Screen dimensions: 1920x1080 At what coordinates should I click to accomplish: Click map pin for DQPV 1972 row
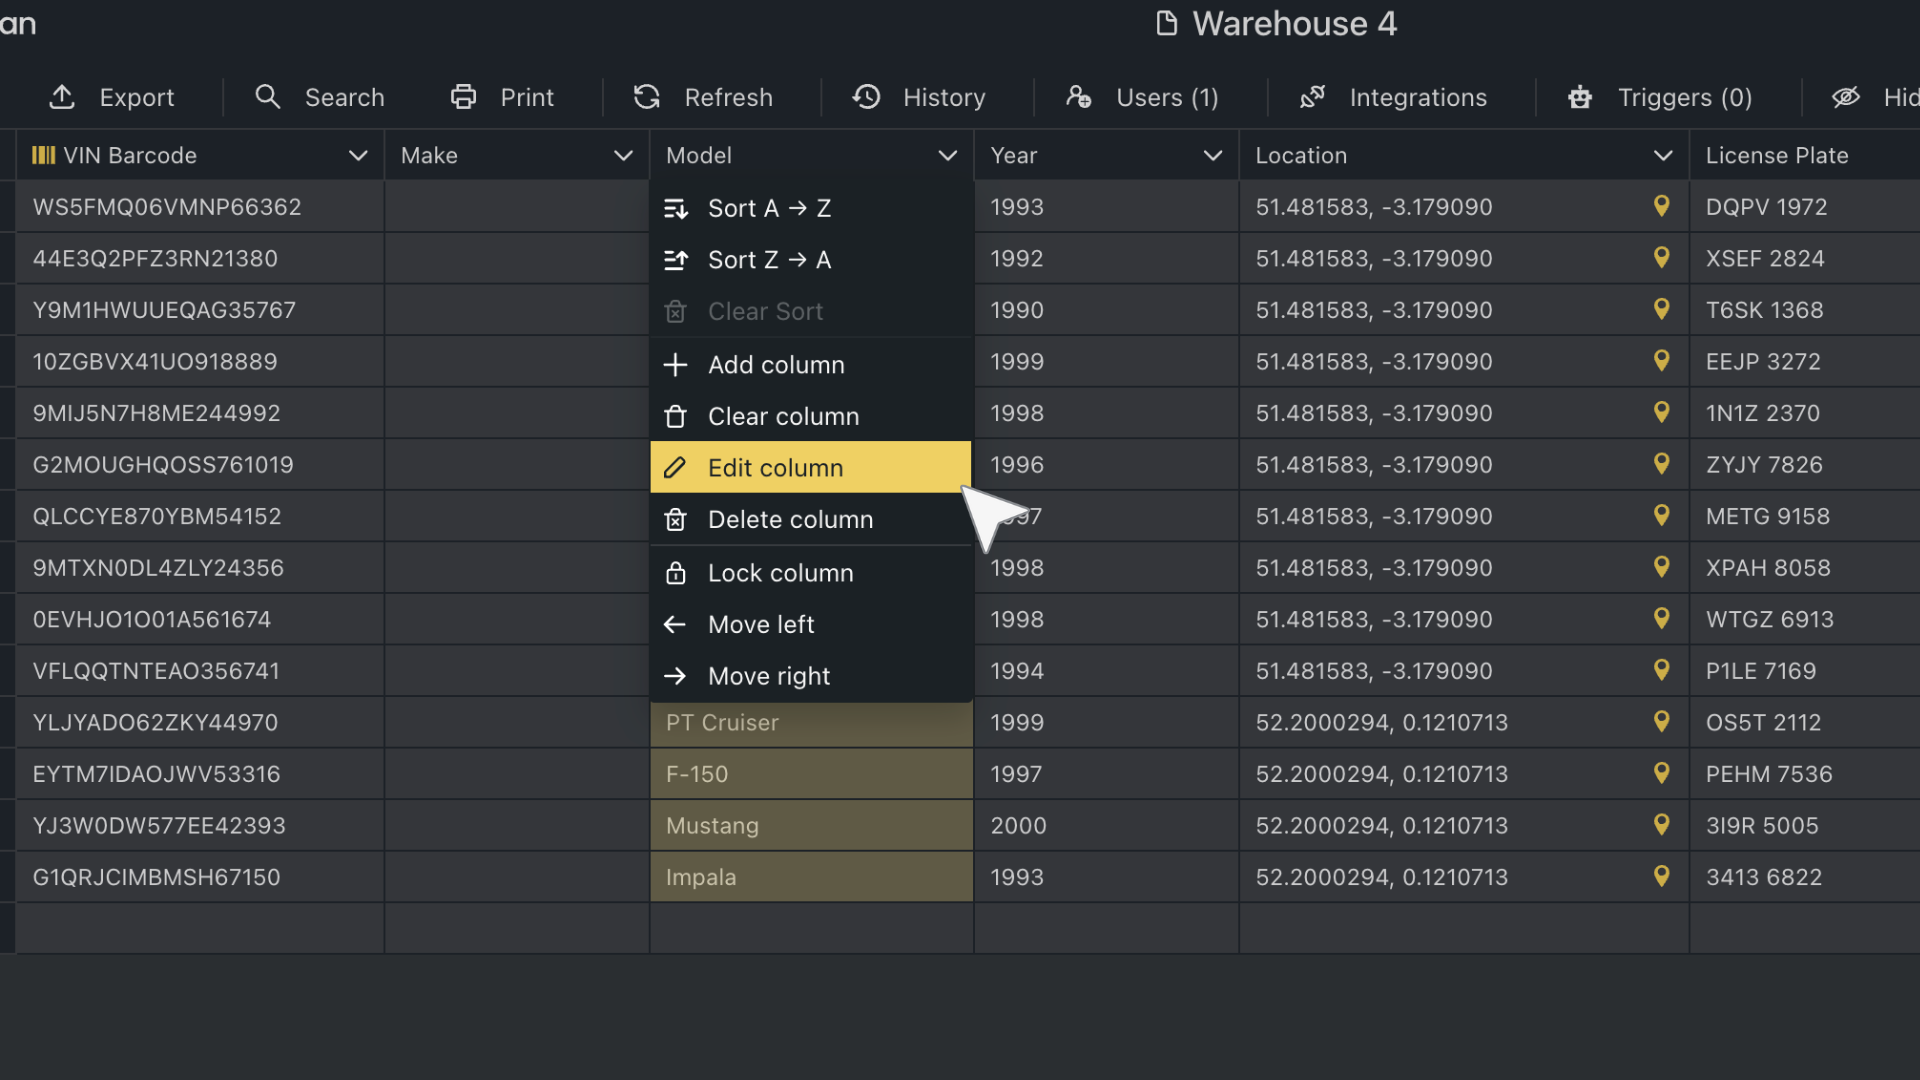[1661, 206]
